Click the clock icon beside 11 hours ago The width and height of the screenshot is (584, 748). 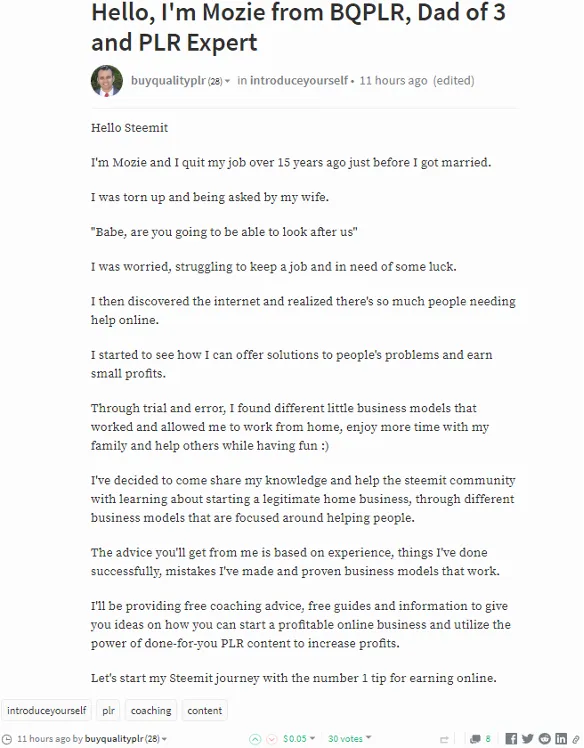pyautogui.click(x=8, y=739)
